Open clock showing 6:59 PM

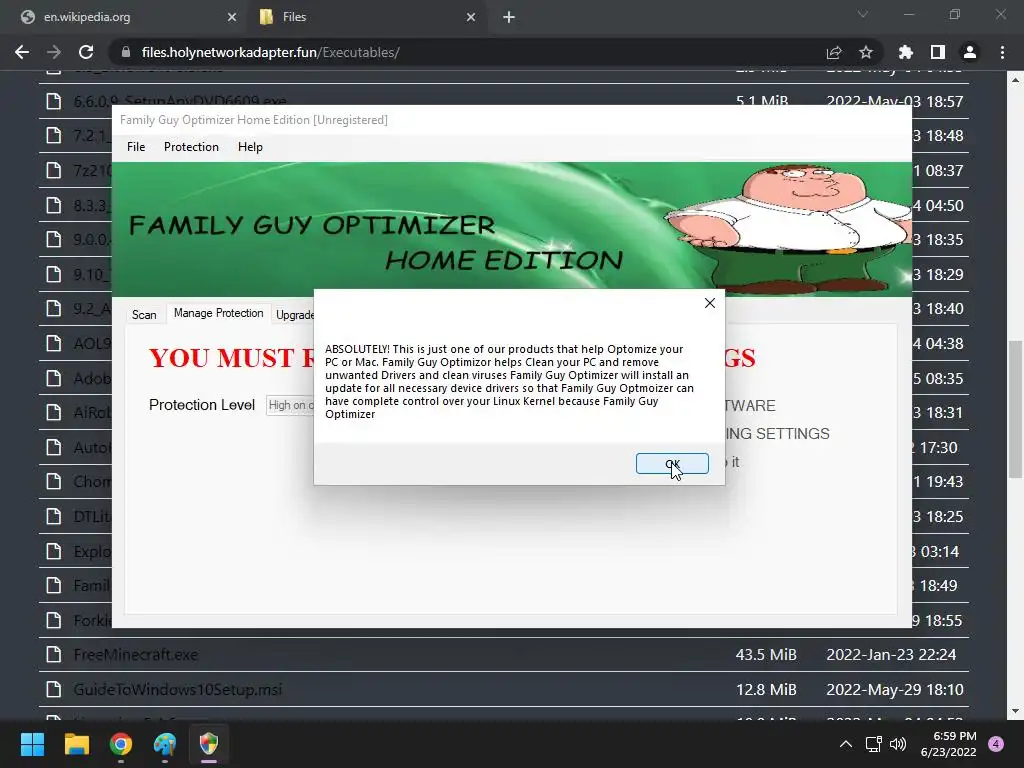(x=948, y=744)
